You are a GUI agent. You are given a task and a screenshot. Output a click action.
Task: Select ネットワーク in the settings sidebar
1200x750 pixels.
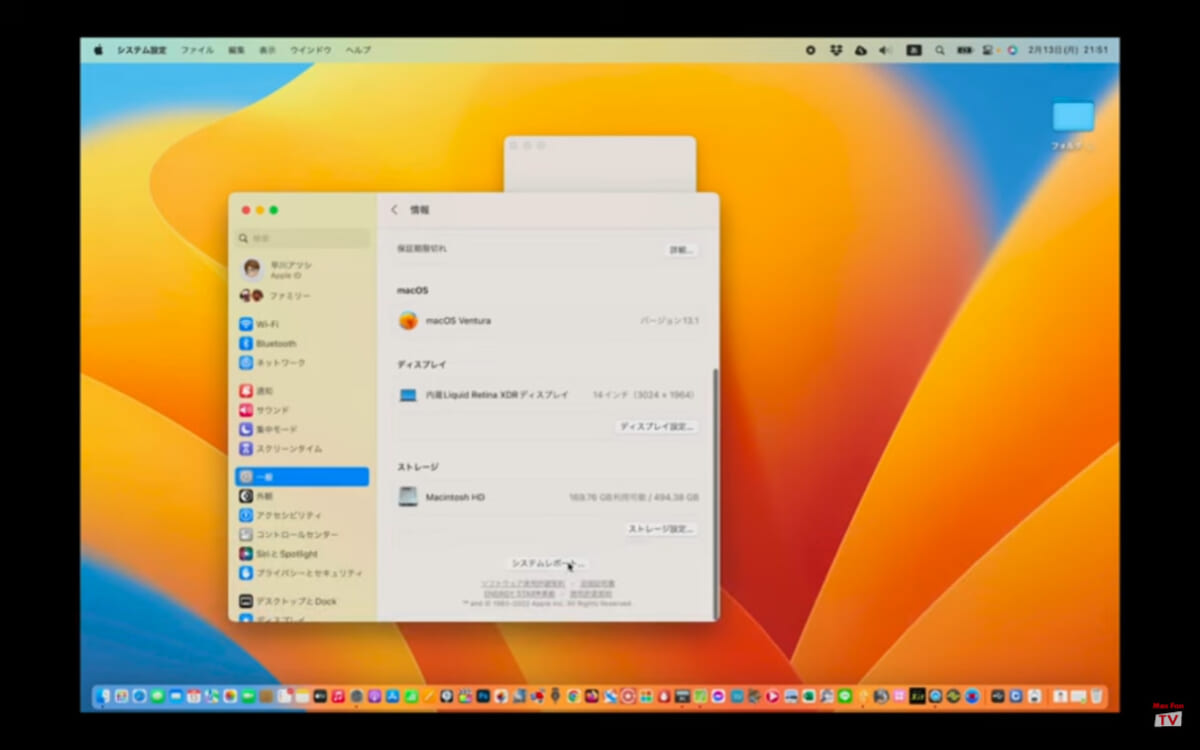click(x=302, y=362)
